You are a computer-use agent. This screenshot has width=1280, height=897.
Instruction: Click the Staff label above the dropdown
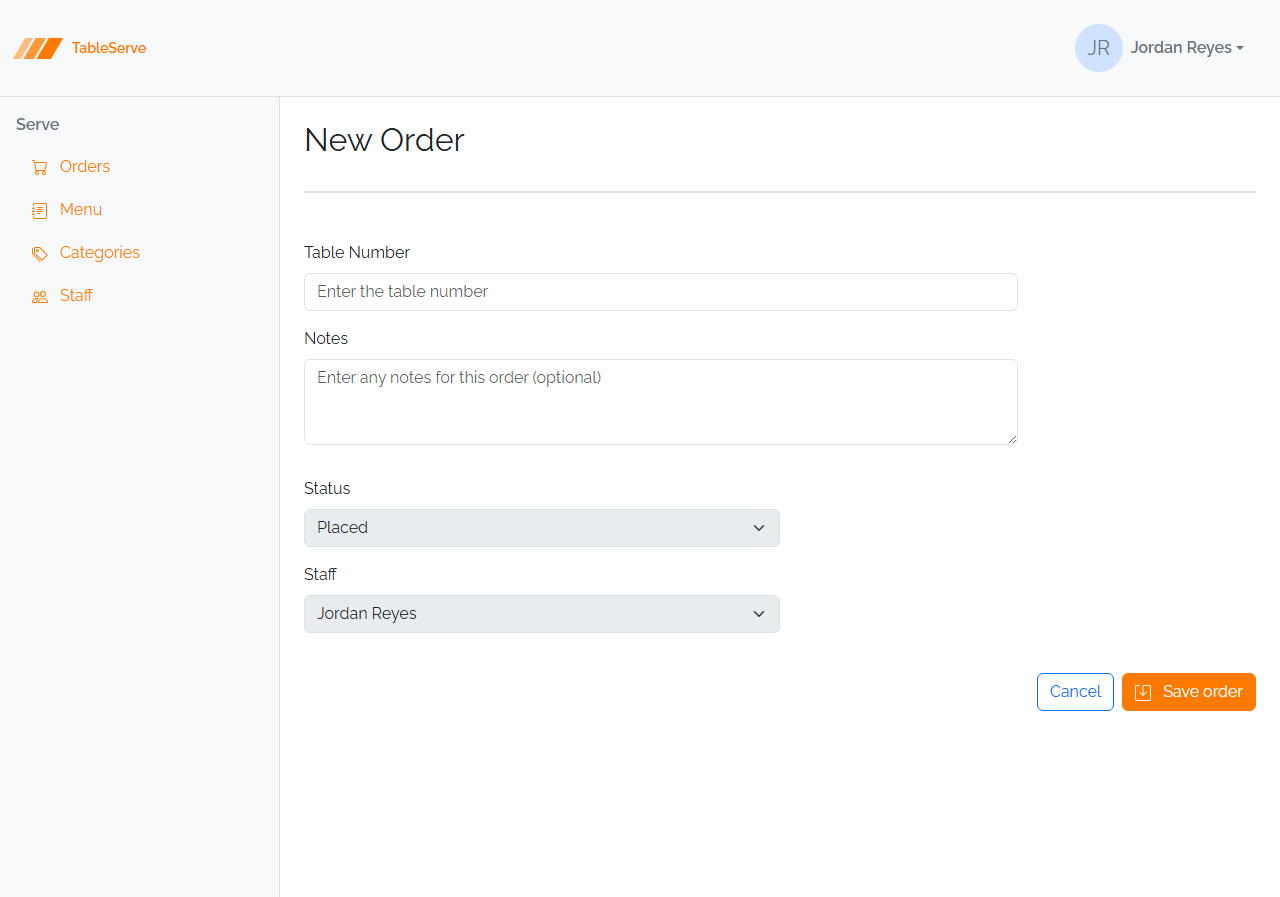pos(320,575)
